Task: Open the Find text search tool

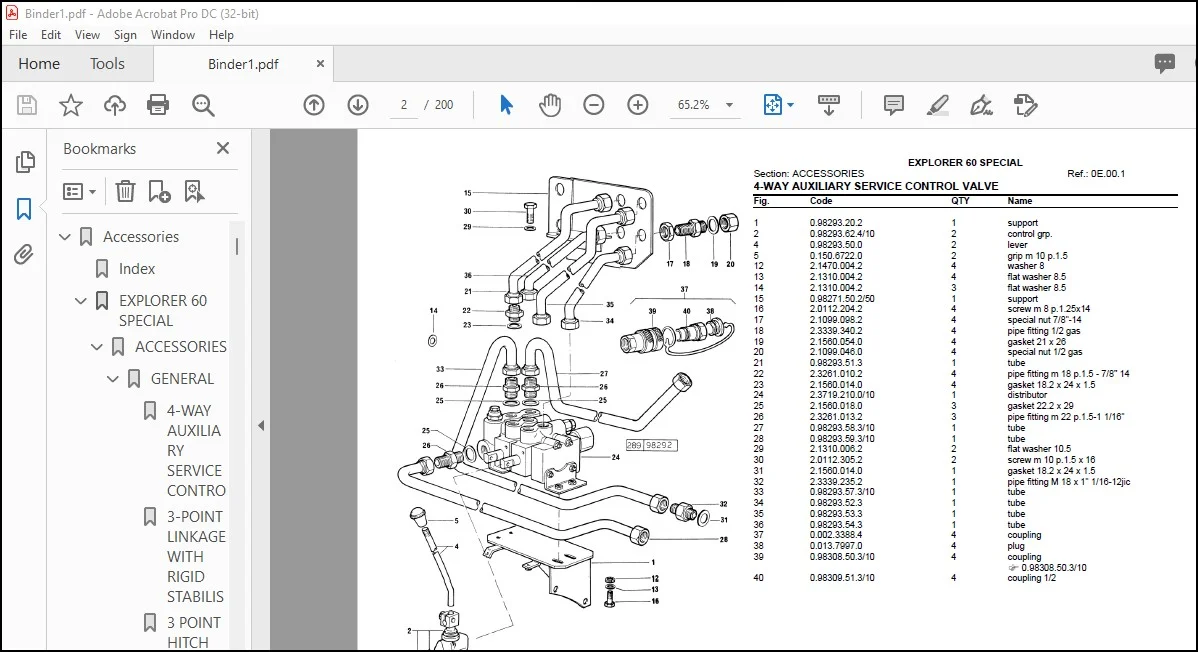Action: [203, 105]
